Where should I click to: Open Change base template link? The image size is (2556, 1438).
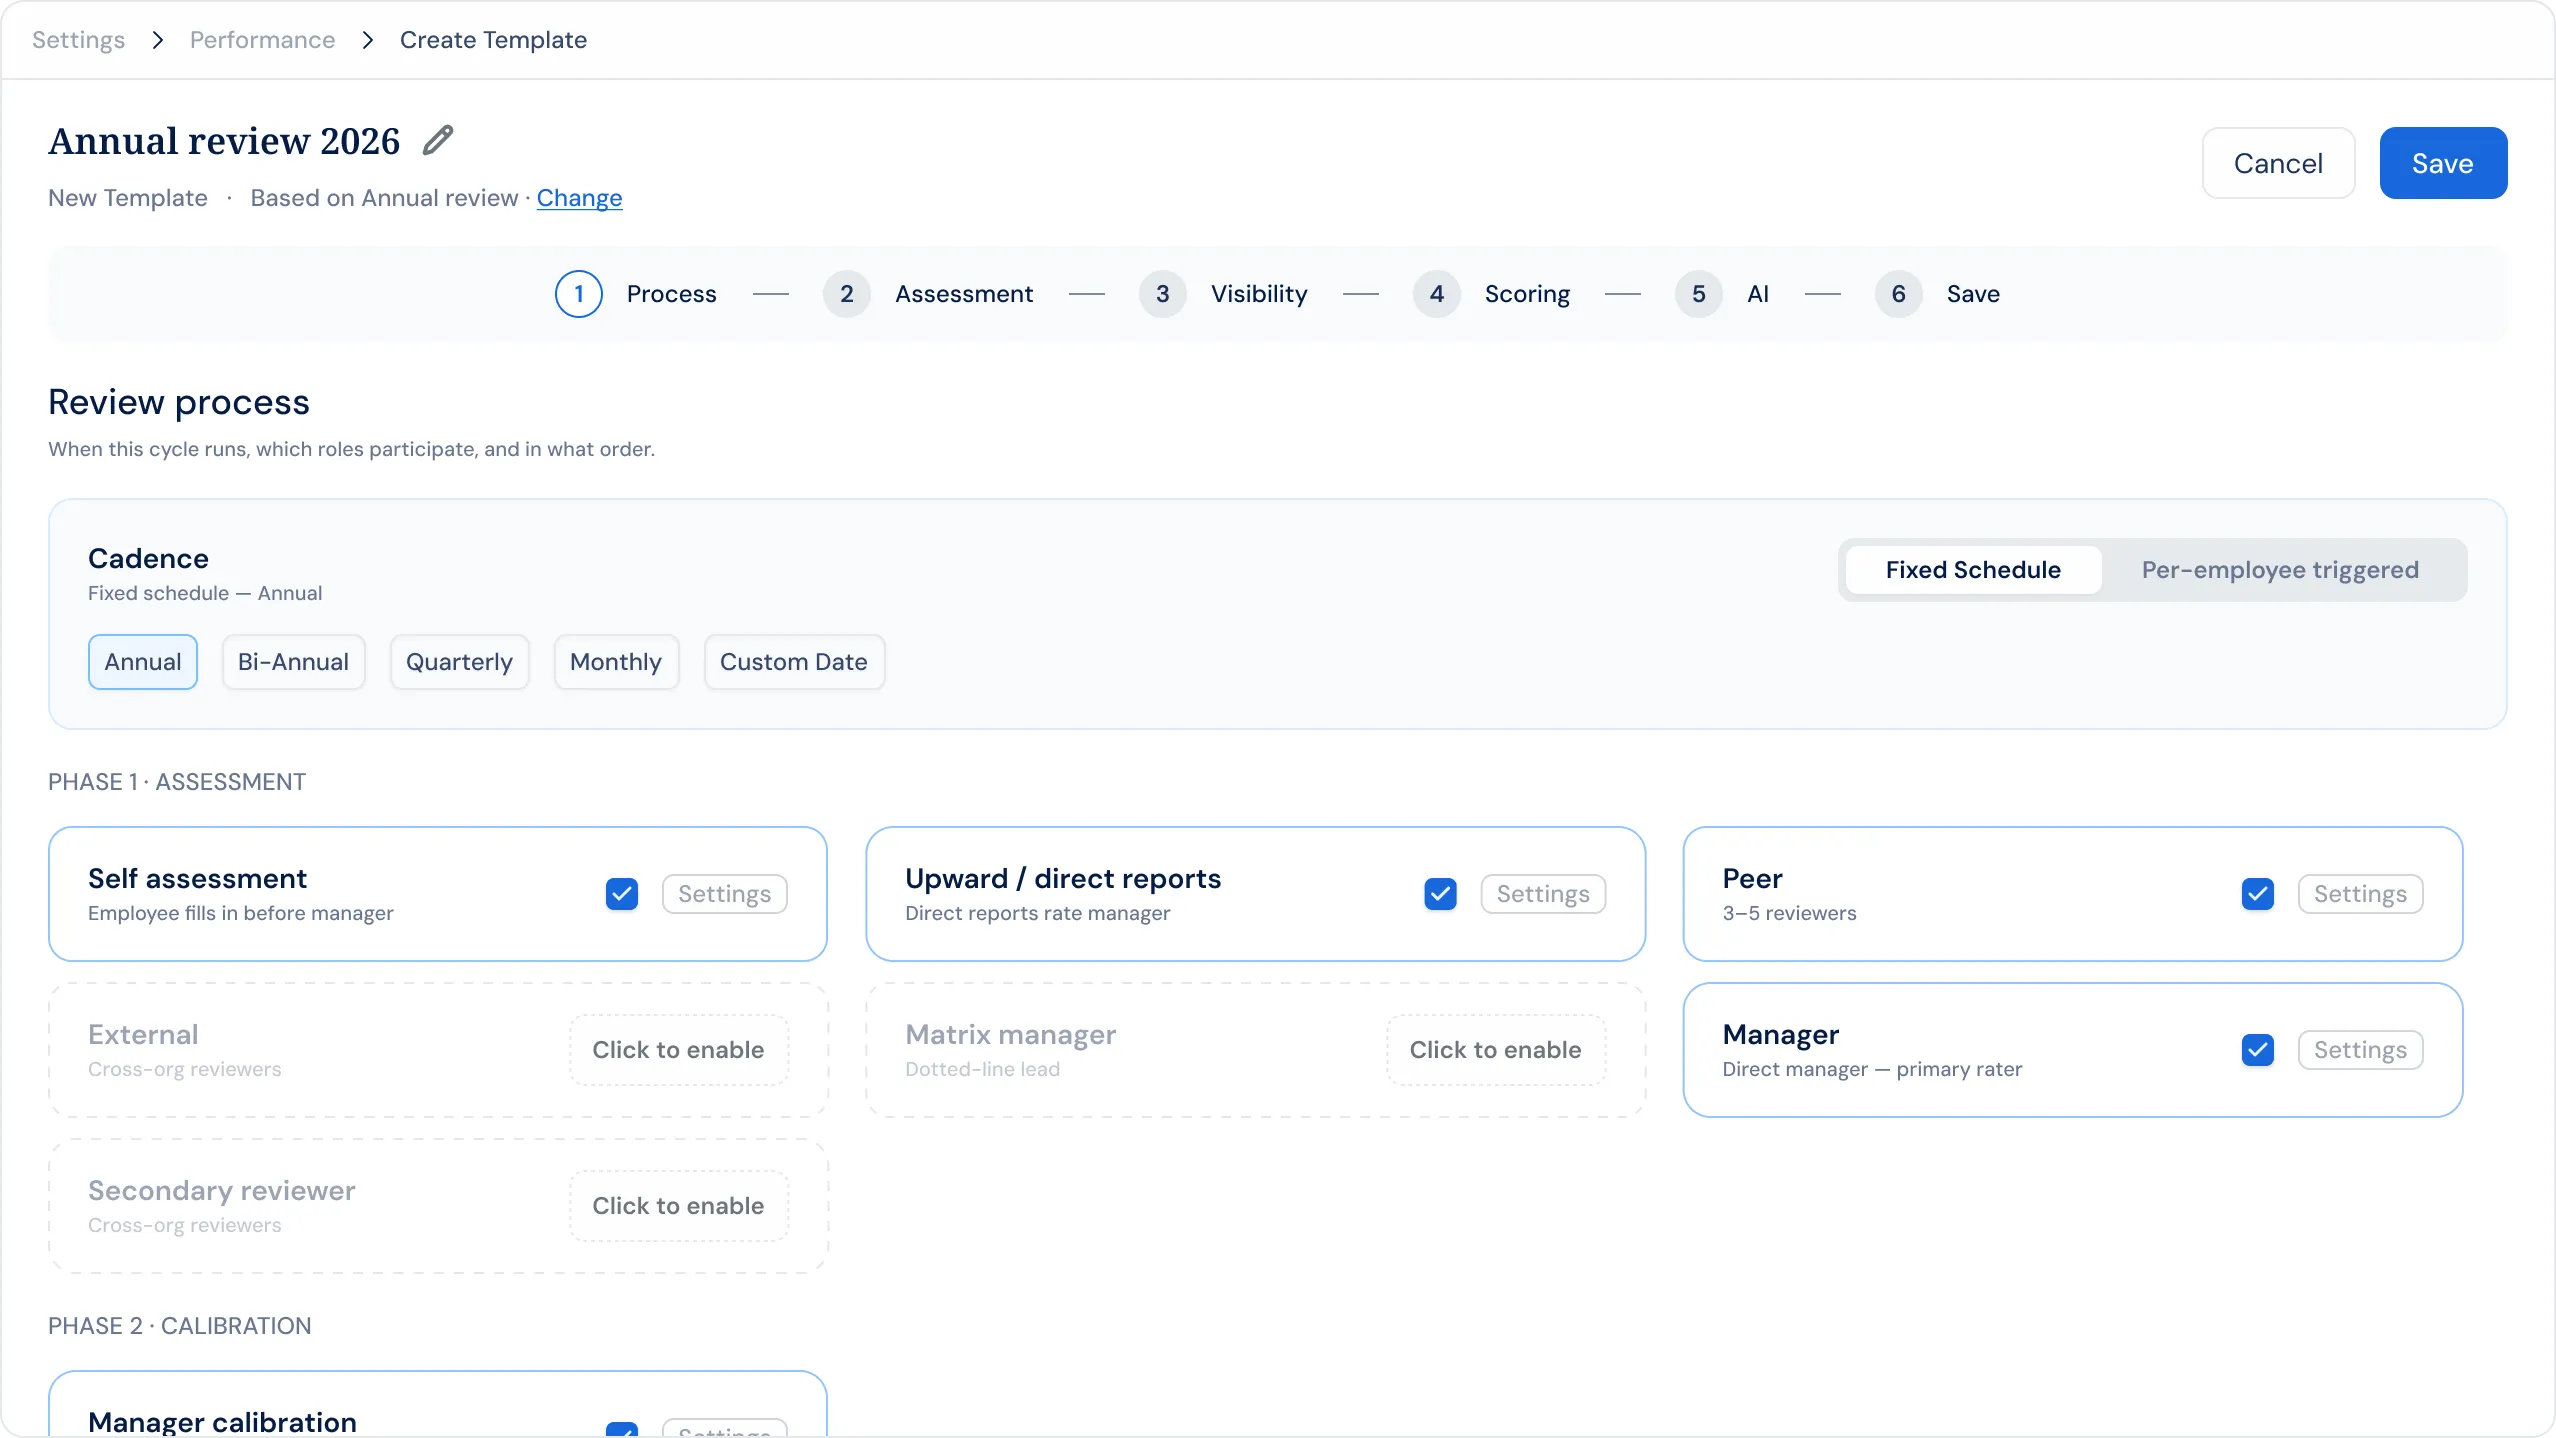click(x=580, y=198)
